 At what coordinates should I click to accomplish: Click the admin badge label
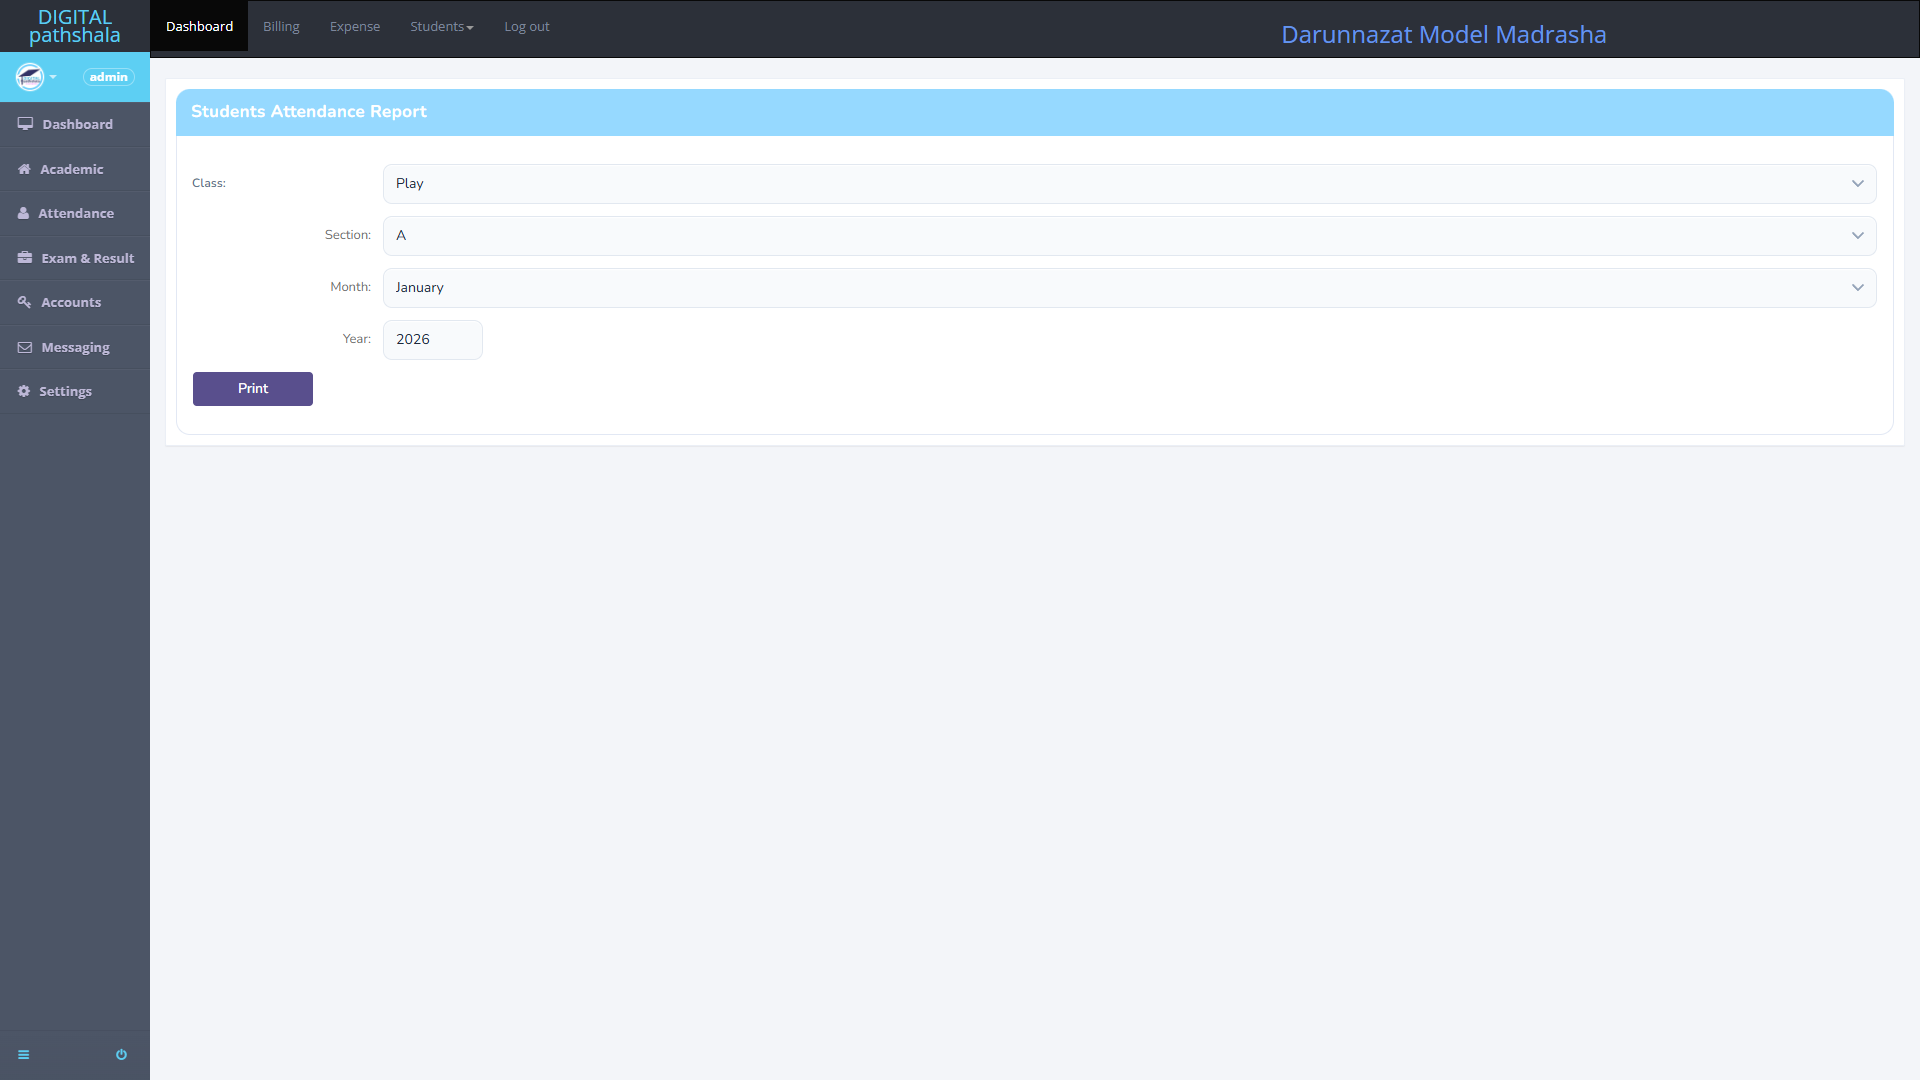coord(108,77)
